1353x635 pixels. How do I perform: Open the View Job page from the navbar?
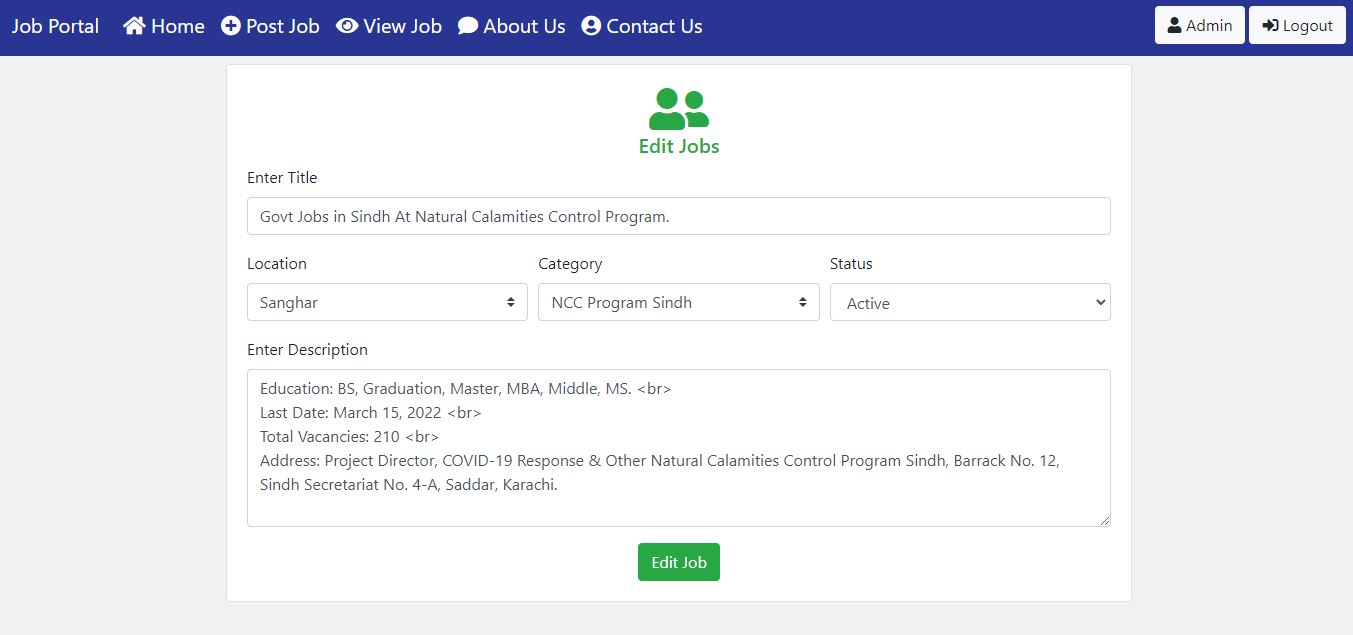coord(389,26)
